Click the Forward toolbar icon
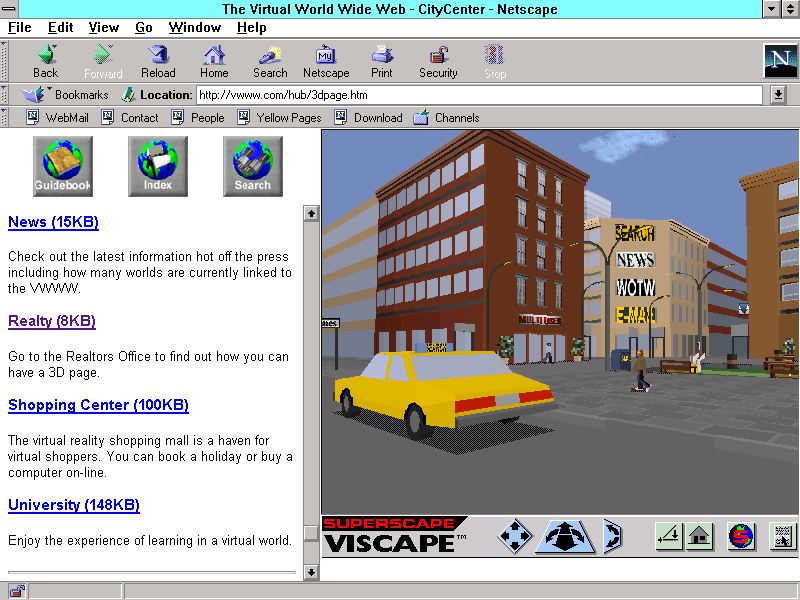The image size is (800, 600). (103, 61)
